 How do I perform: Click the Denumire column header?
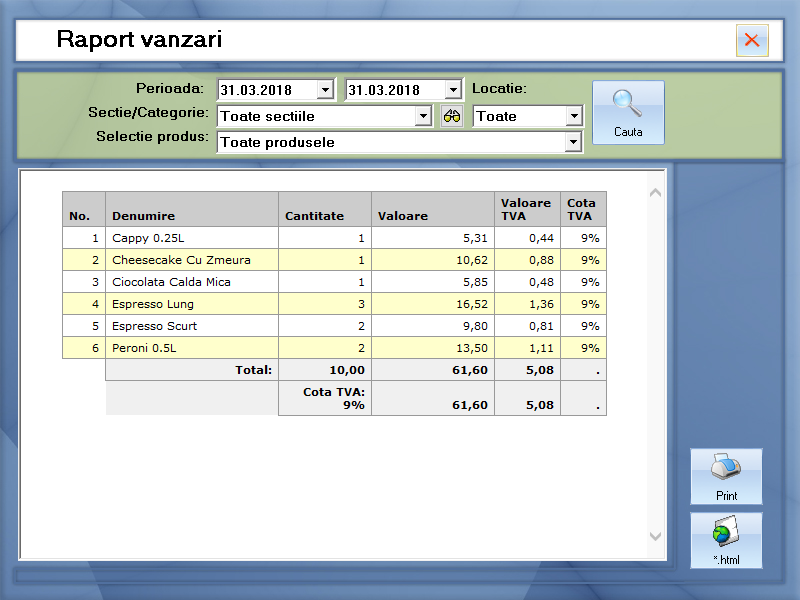click(x=192, y=209)
